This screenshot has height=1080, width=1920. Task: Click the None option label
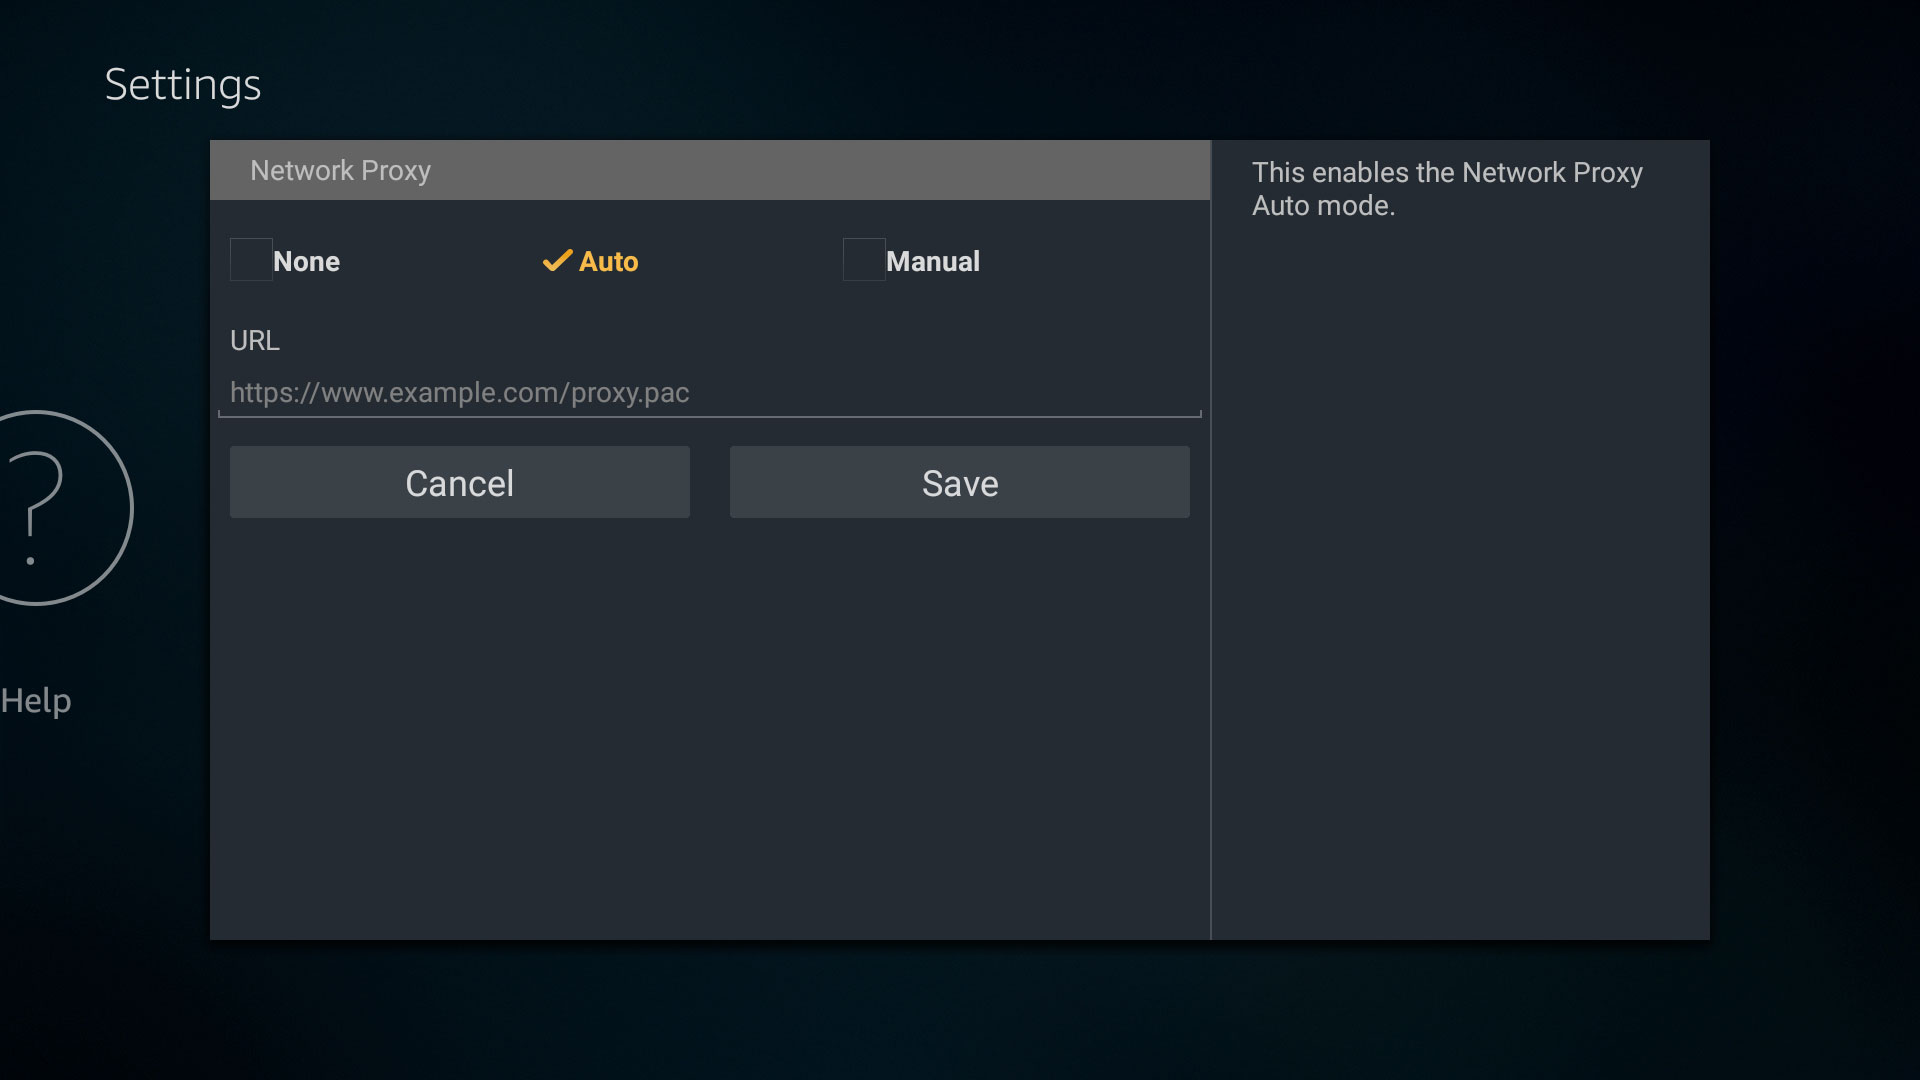306,262
